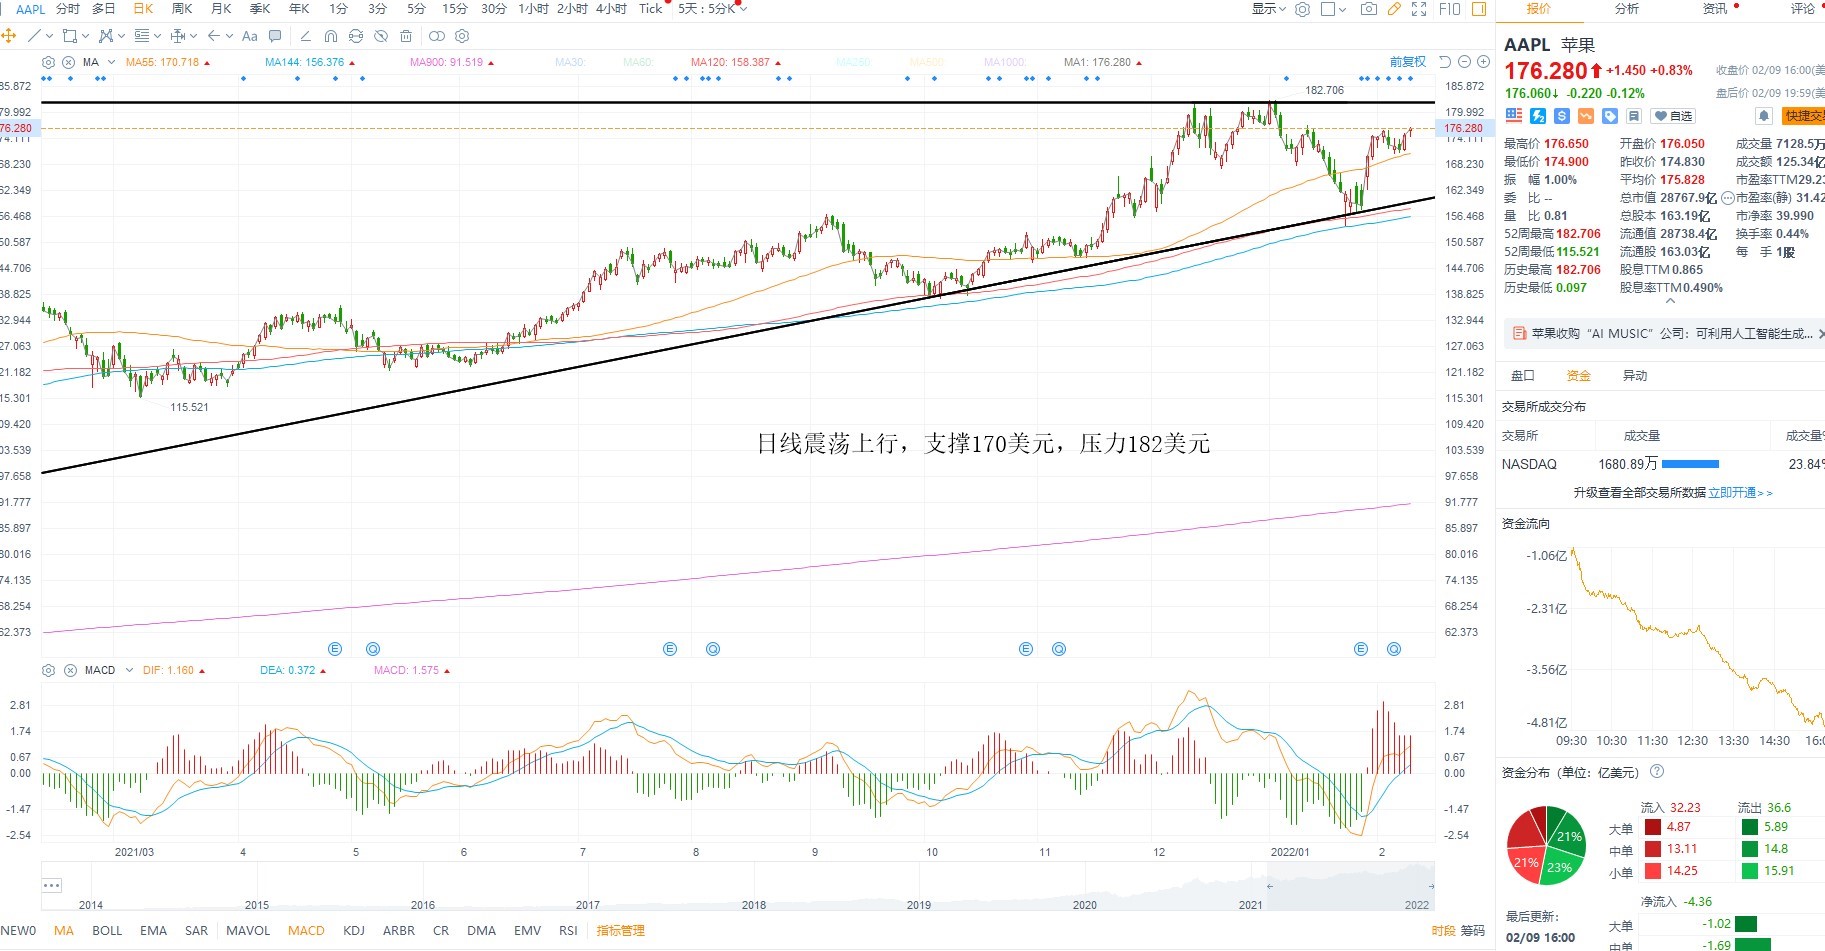Image resolution: width=1825 pixels, height=951 pixels.
Task: Open chart settings gear next to 显示
Action: click(x=1302, y=9)
